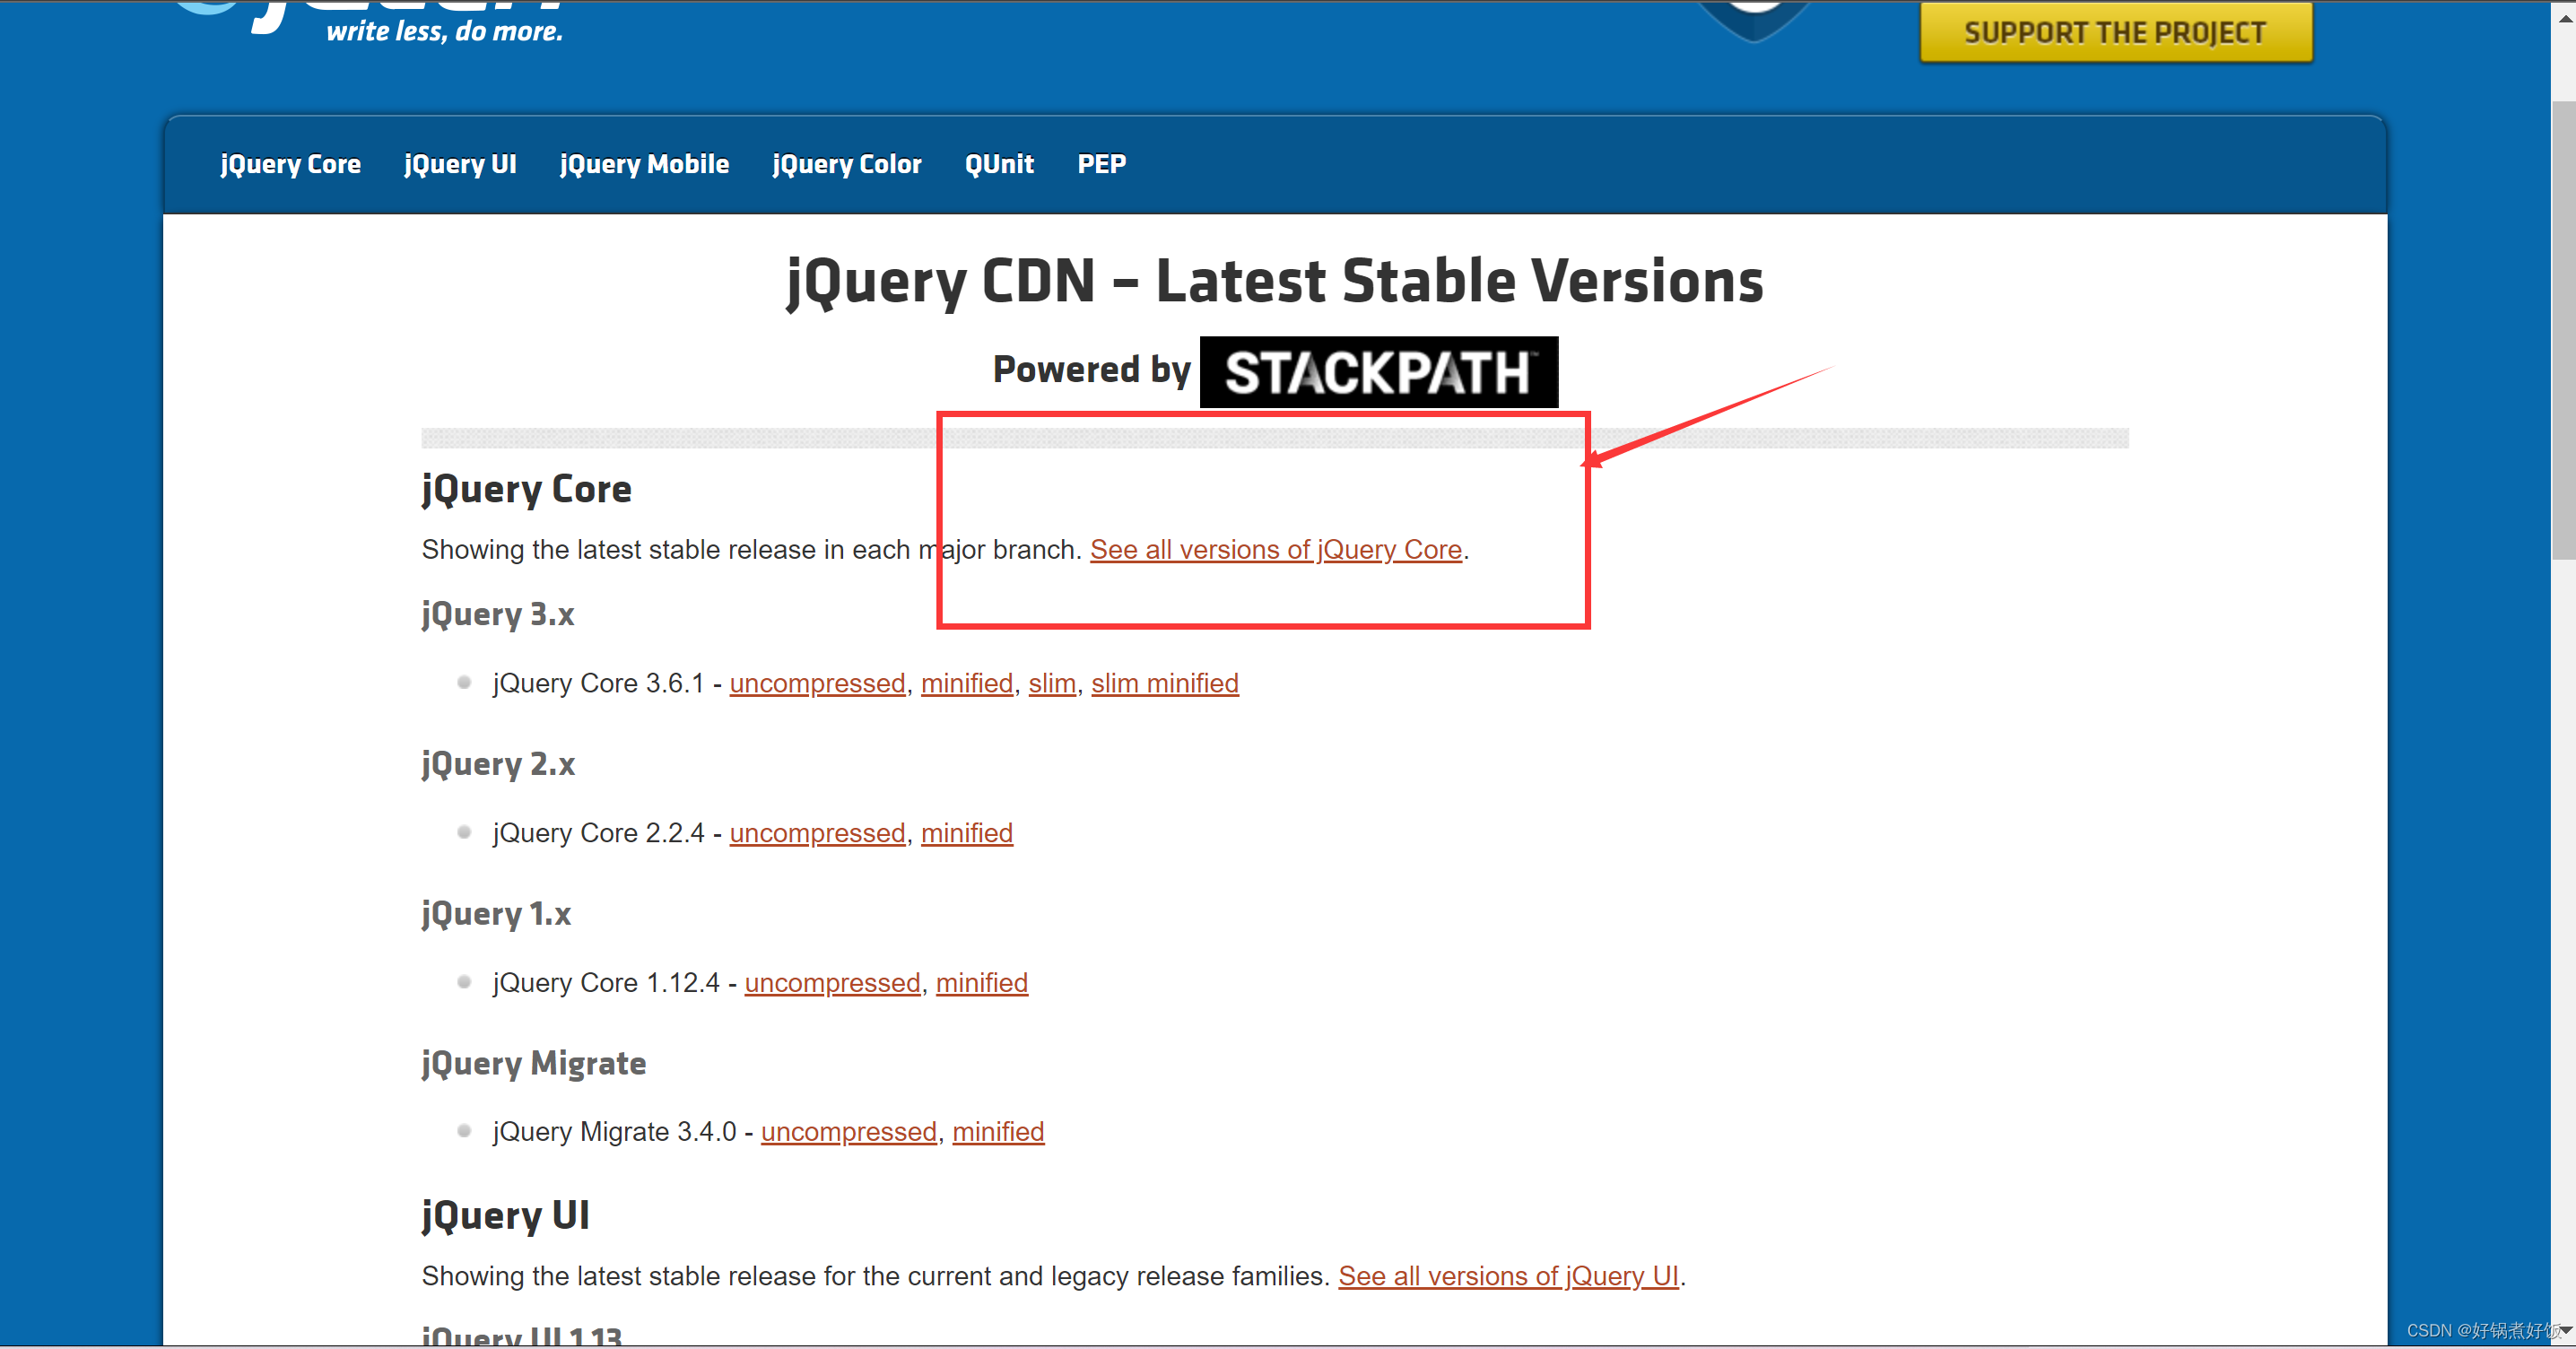Open See all versions of jQuery Core
The width and height of the screenshot is (2576, 1349).
pyautogui.click(x=1275, y=550)
